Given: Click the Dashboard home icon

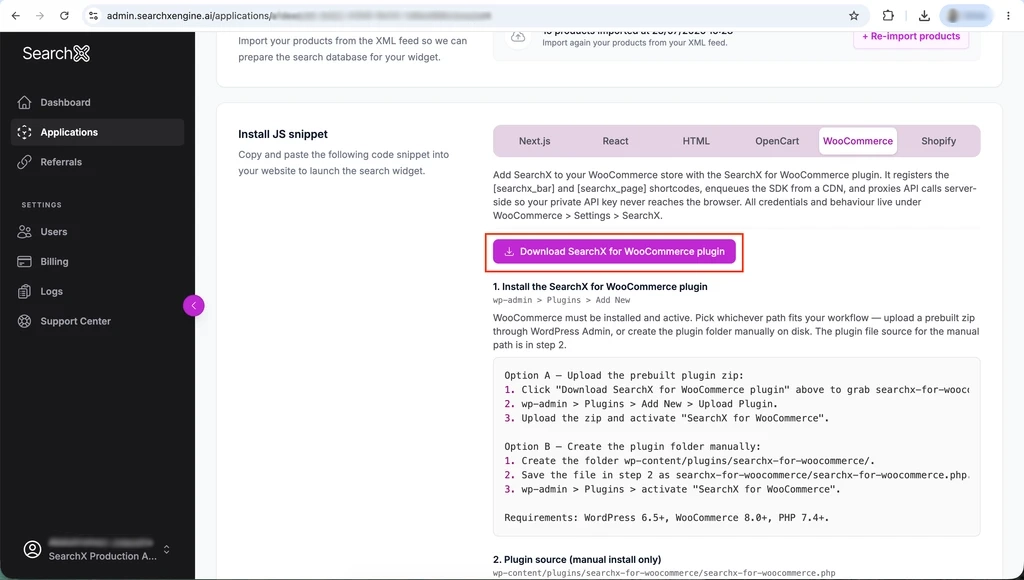Looking at the screenshot, I should point(24,103).
